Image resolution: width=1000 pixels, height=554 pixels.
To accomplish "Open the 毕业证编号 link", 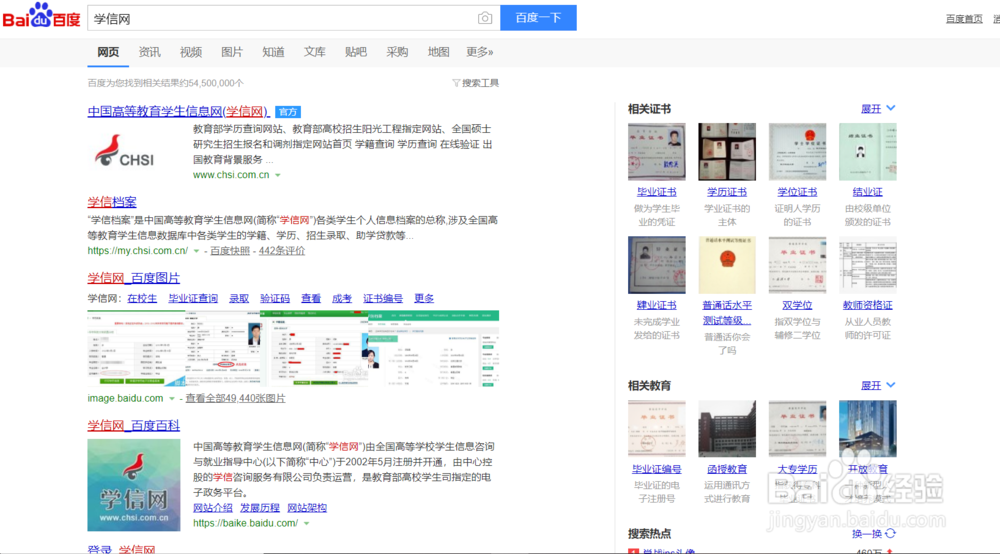I will click(x=657, y=469).
